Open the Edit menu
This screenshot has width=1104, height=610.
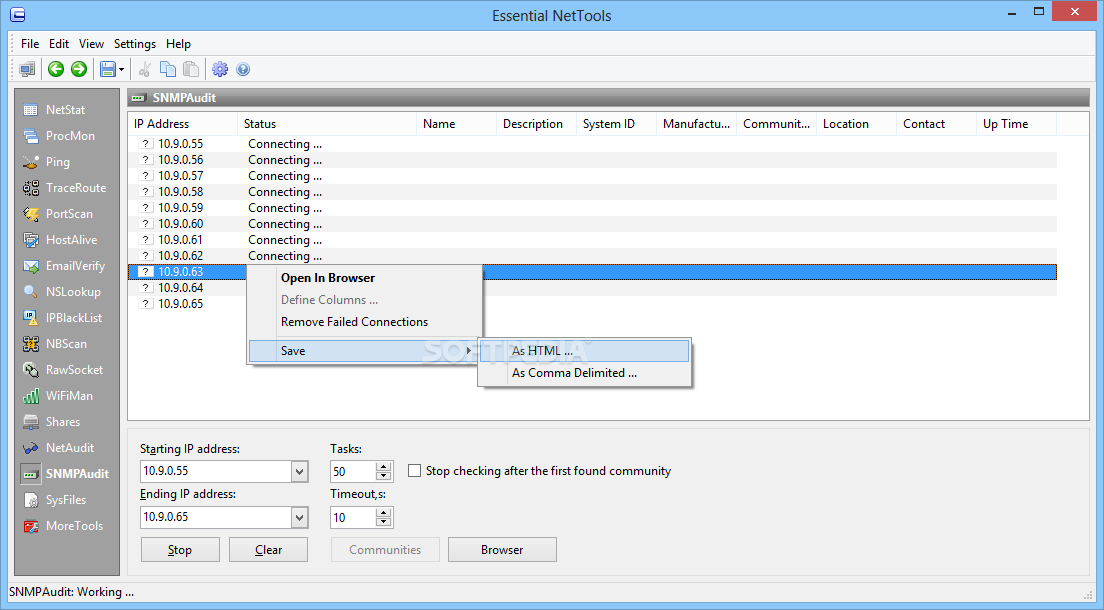pos(59,44)
